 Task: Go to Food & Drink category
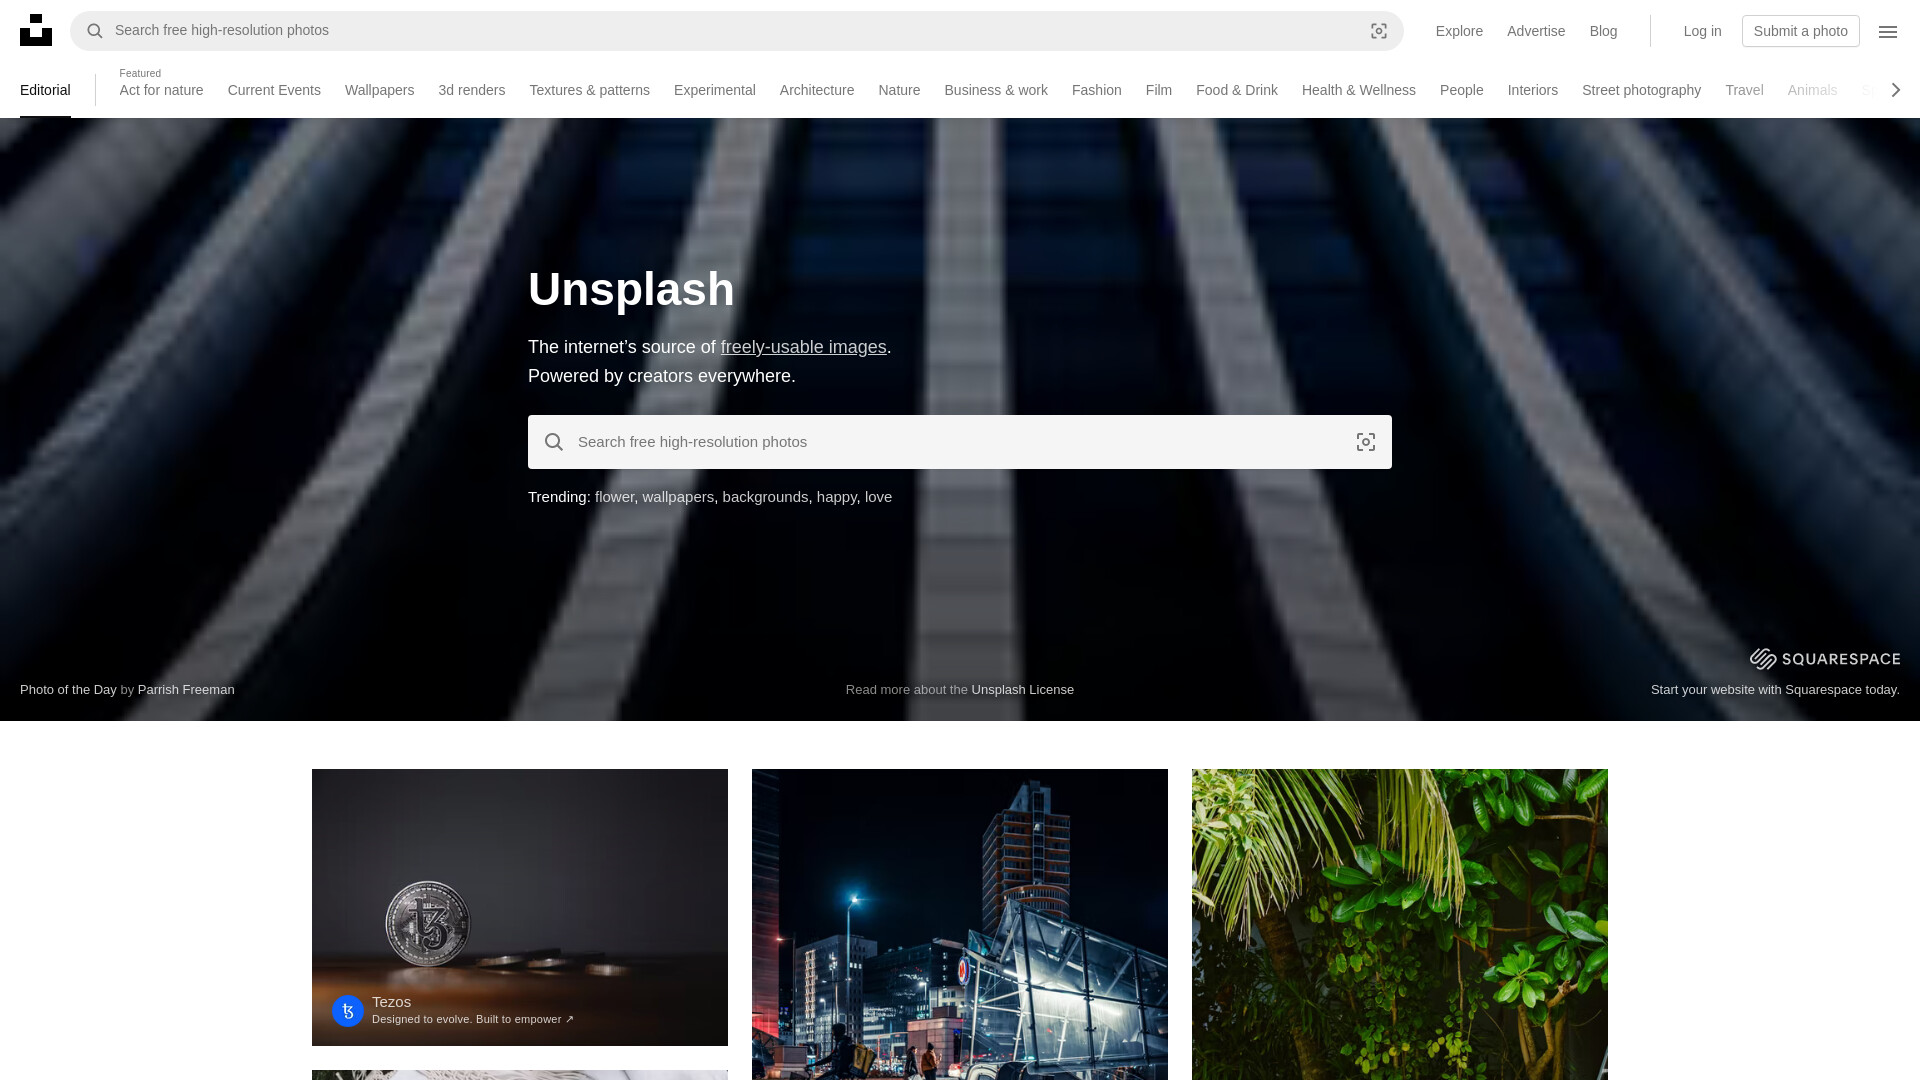pyautogui.click(x=1236, y=90)
